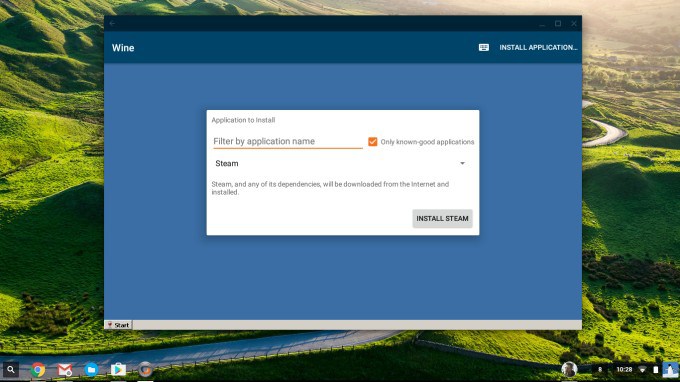680x382 pixels.
Task: Click the keyboard icon in Wine header
Action: coord(484,47)
